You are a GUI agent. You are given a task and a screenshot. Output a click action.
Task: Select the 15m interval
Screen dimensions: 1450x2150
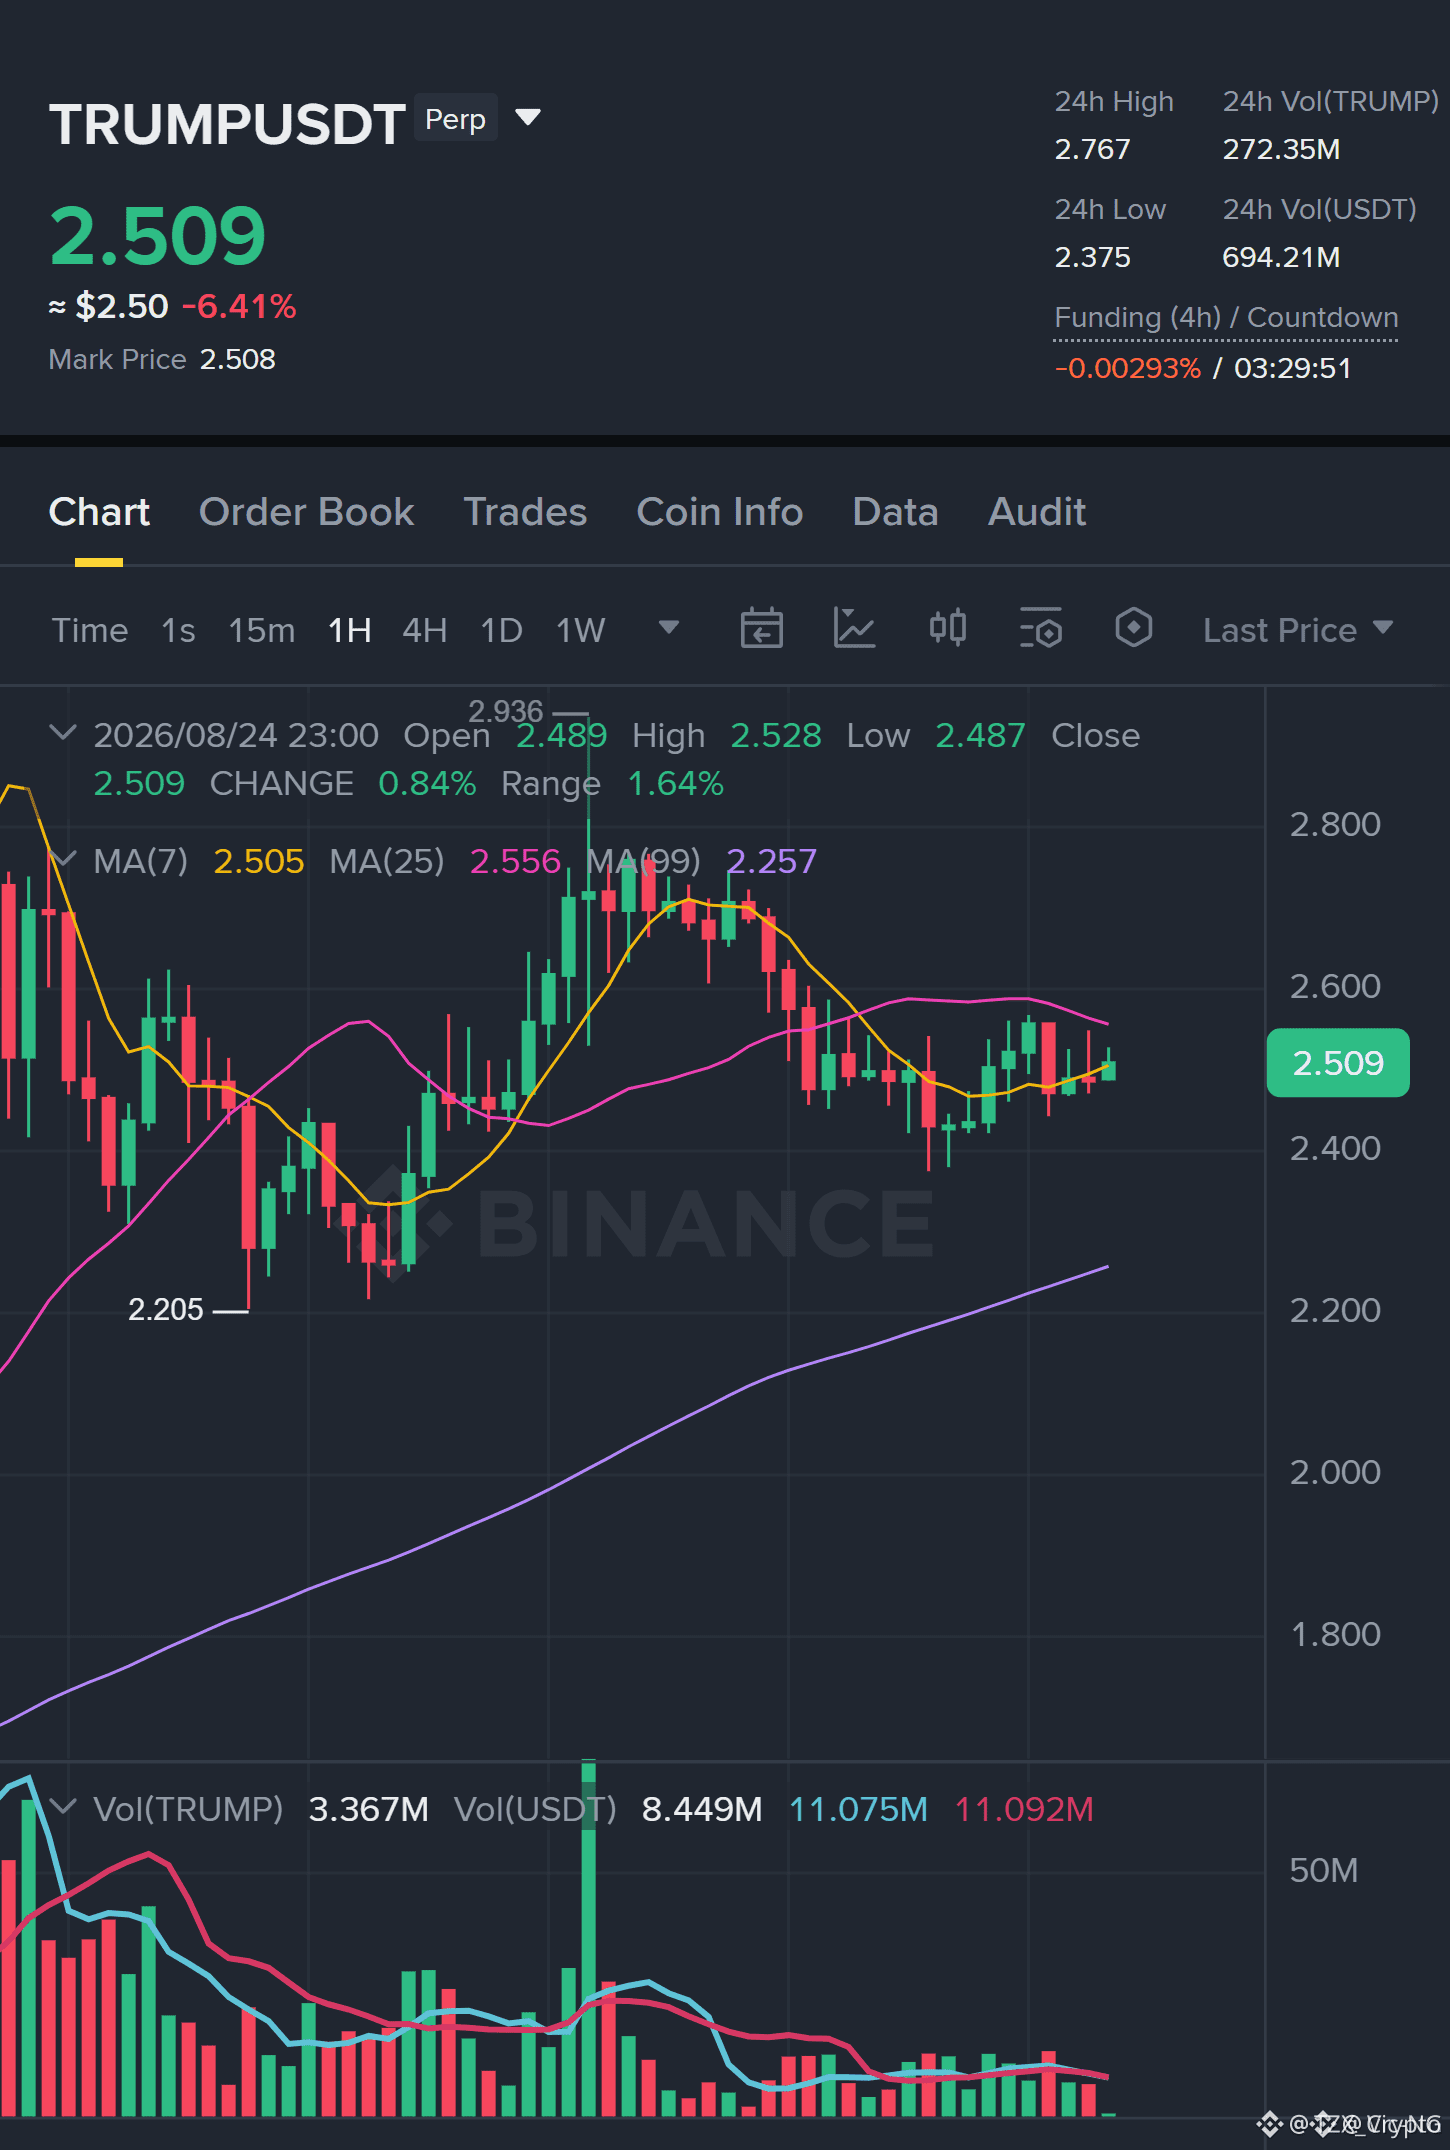pos(262,630)
